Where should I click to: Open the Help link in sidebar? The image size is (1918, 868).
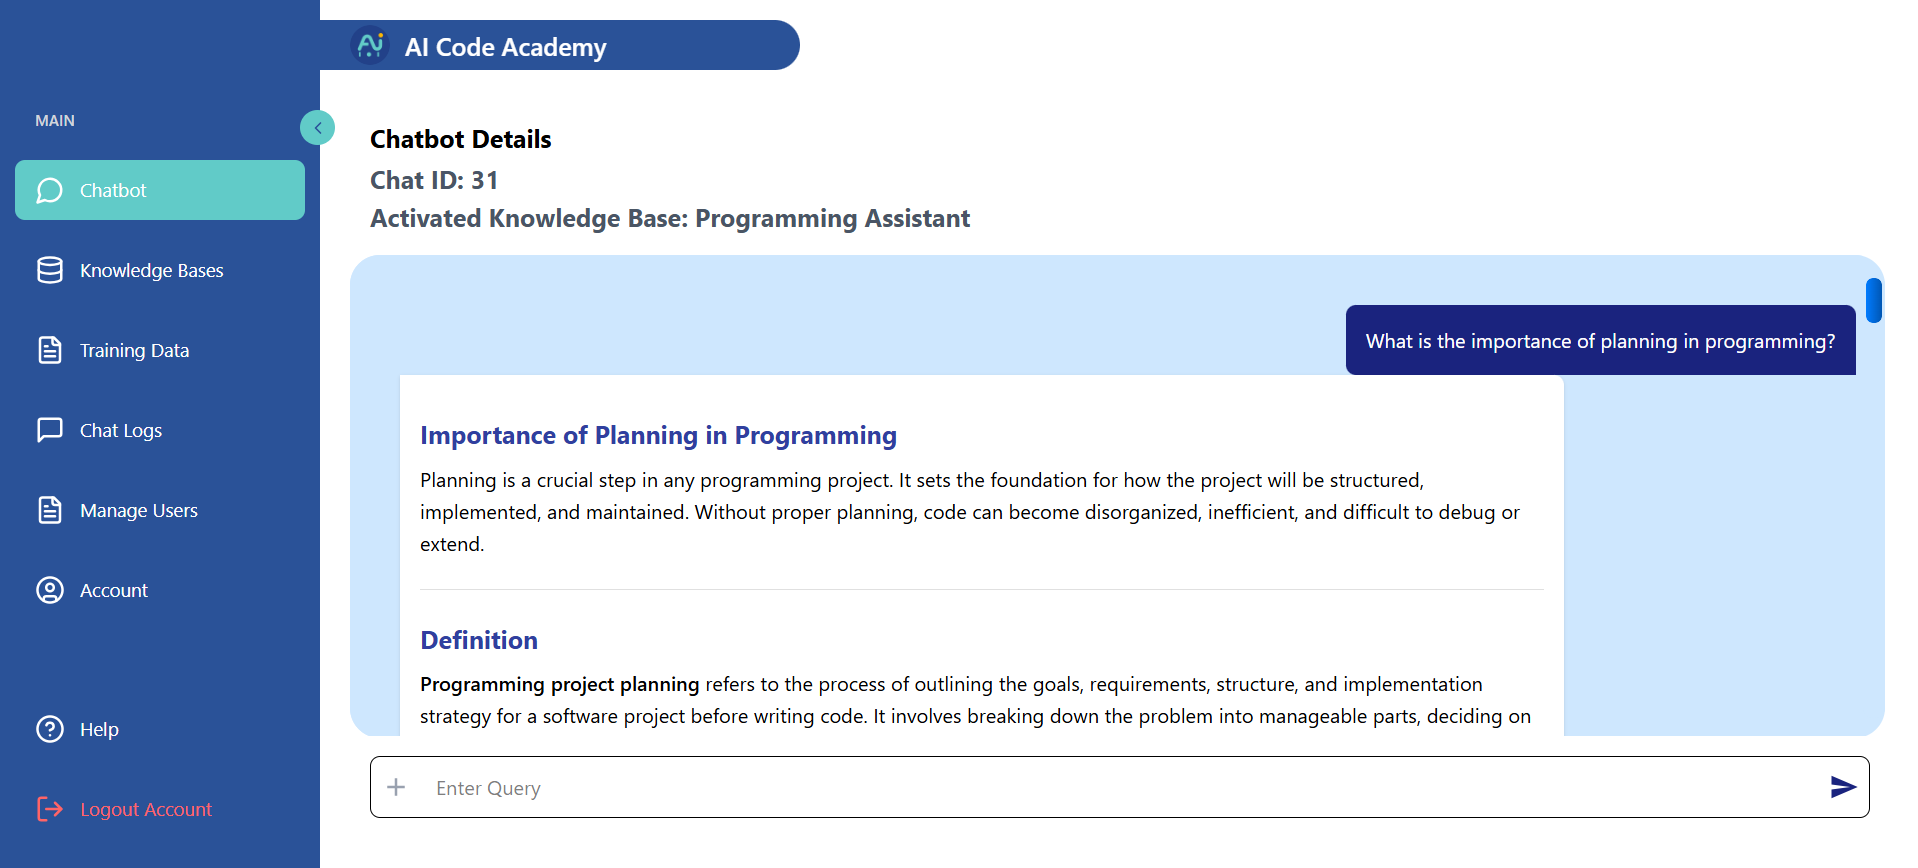(99, 729)
